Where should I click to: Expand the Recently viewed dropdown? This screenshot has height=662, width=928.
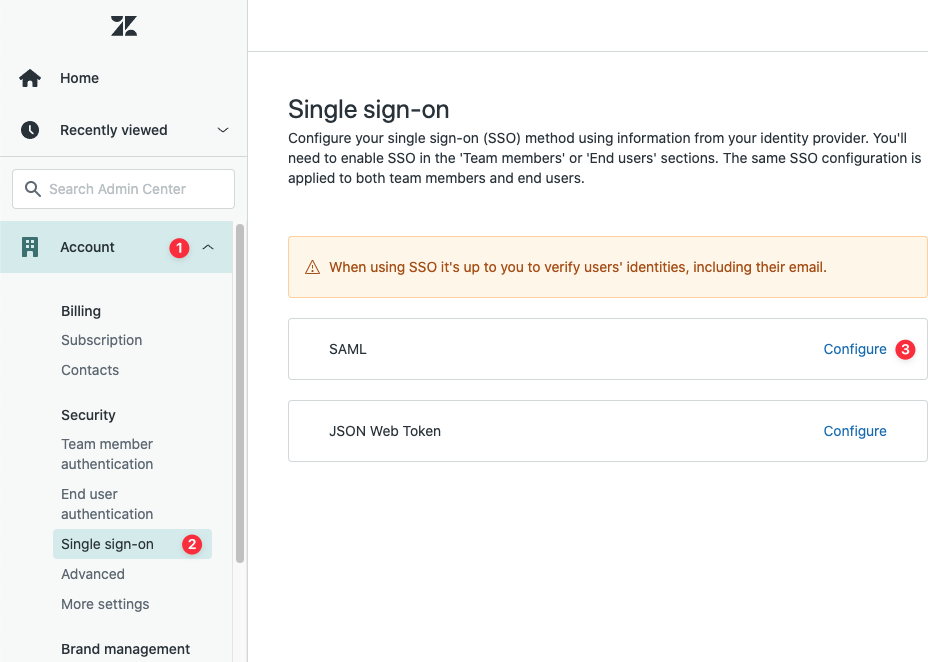[222, 130]
